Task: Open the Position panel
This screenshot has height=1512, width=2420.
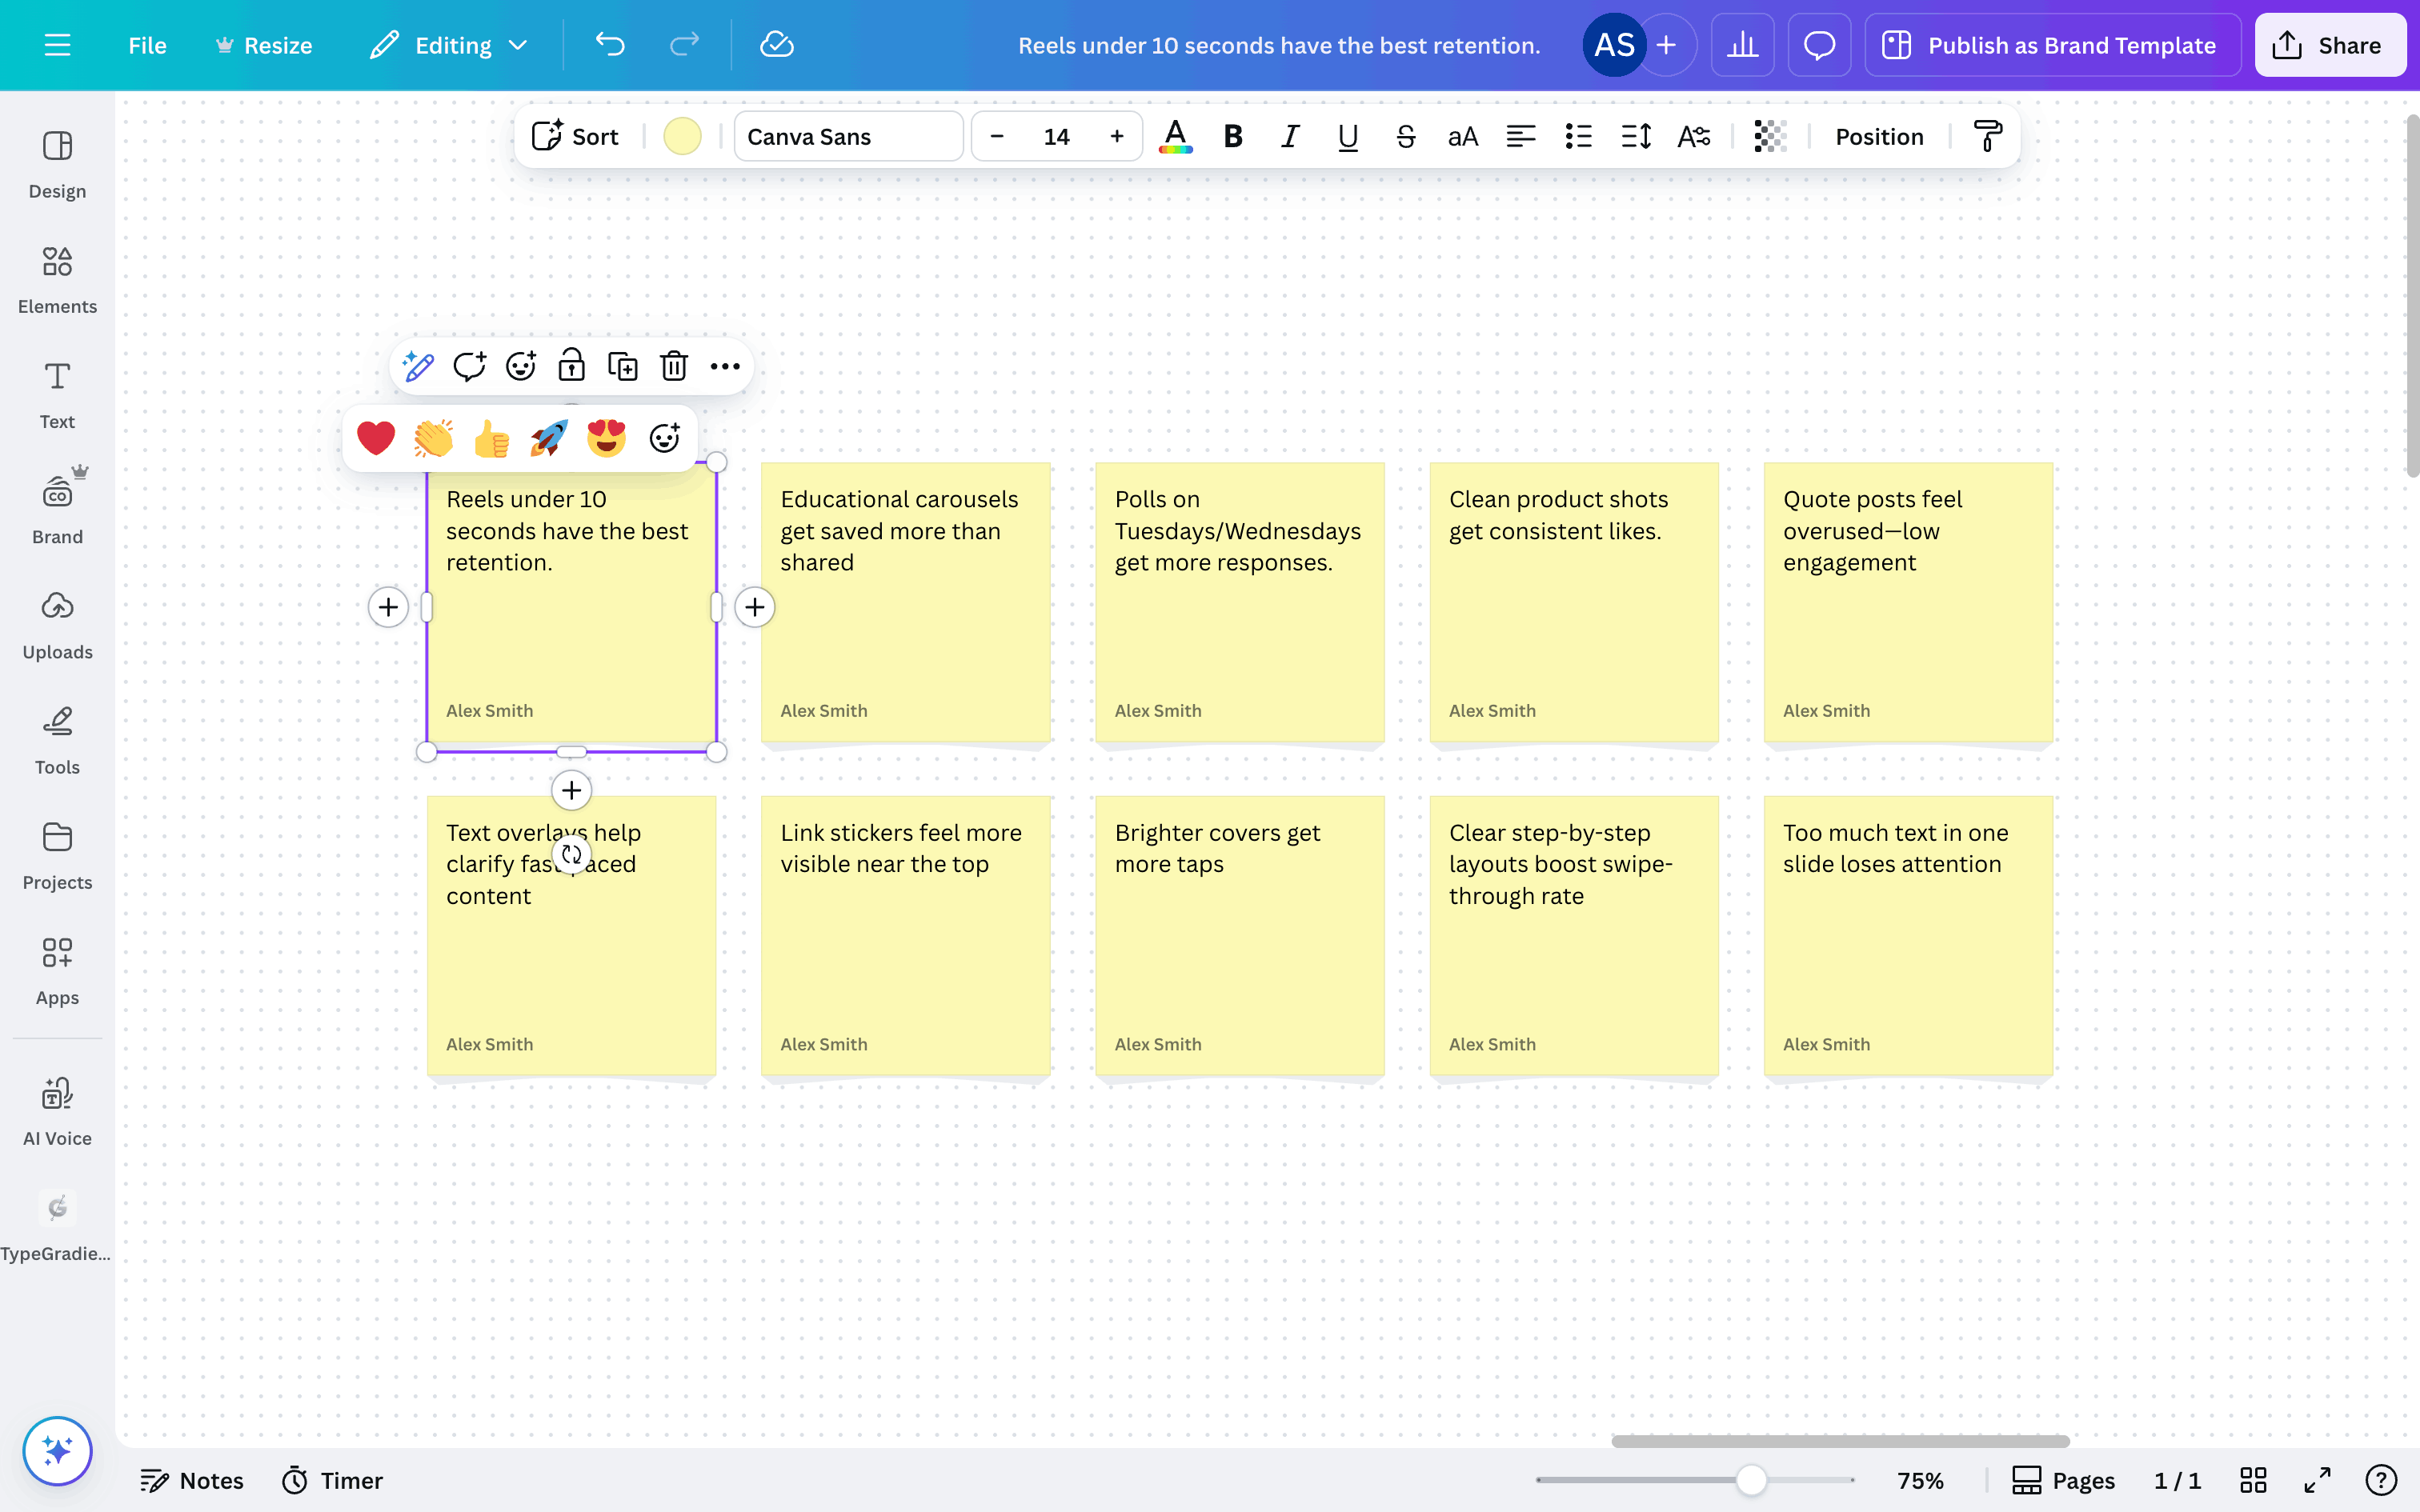Action: tap(1878, 136)
